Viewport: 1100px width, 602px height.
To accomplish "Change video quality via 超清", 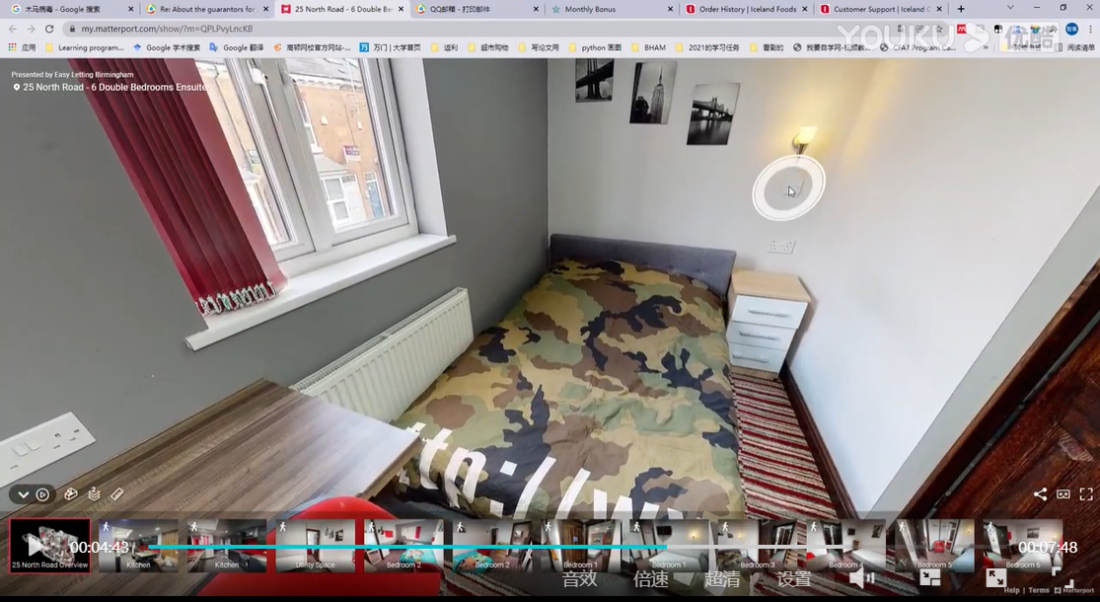I will click(722, 579).
